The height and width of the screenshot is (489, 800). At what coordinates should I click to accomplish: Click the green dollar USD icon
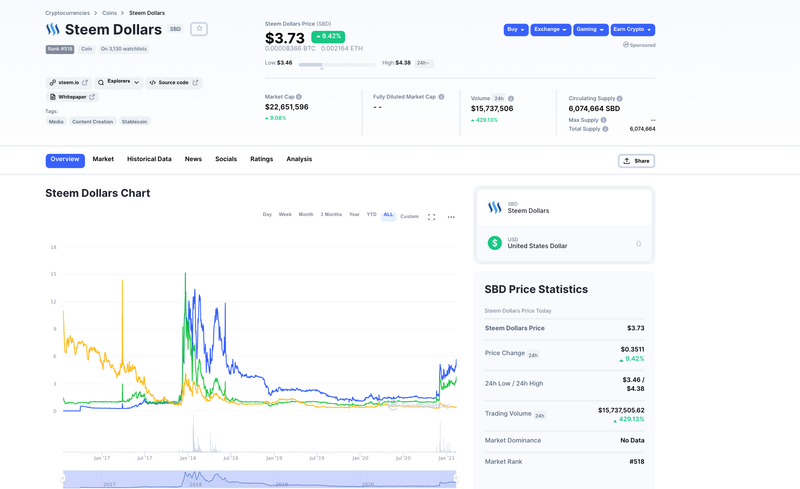click(494, 243)
